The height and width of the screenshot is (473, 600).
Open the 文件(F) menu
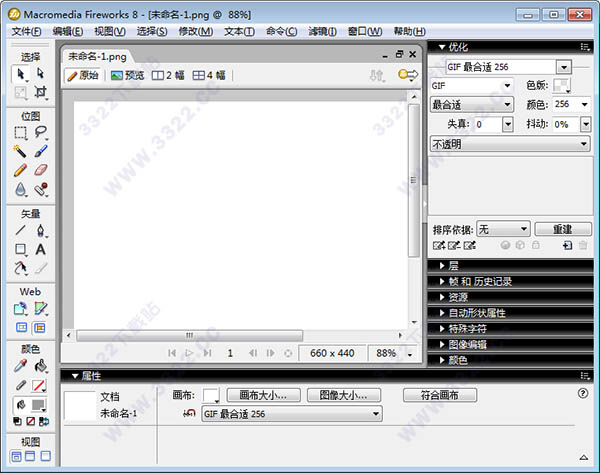pyautogui.click(x=26, y=31)
